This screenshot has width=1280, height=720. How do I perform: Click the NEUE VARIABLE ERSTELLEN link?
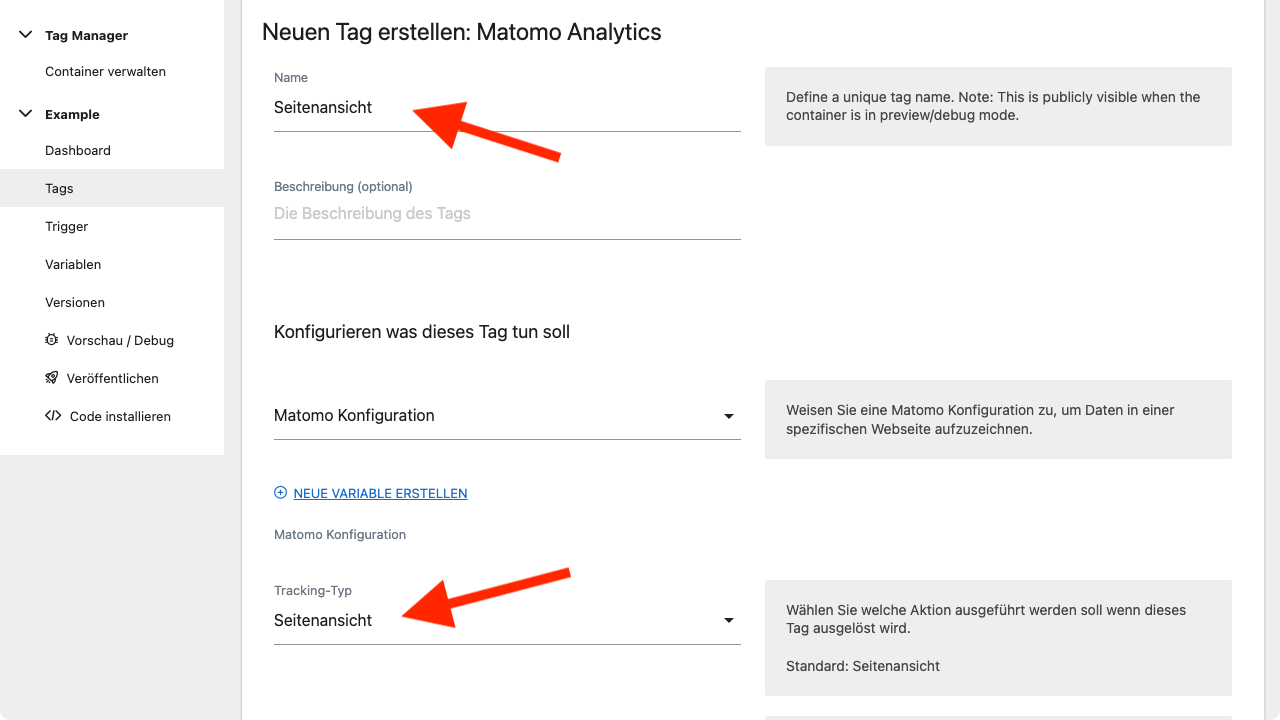[380, 493]
